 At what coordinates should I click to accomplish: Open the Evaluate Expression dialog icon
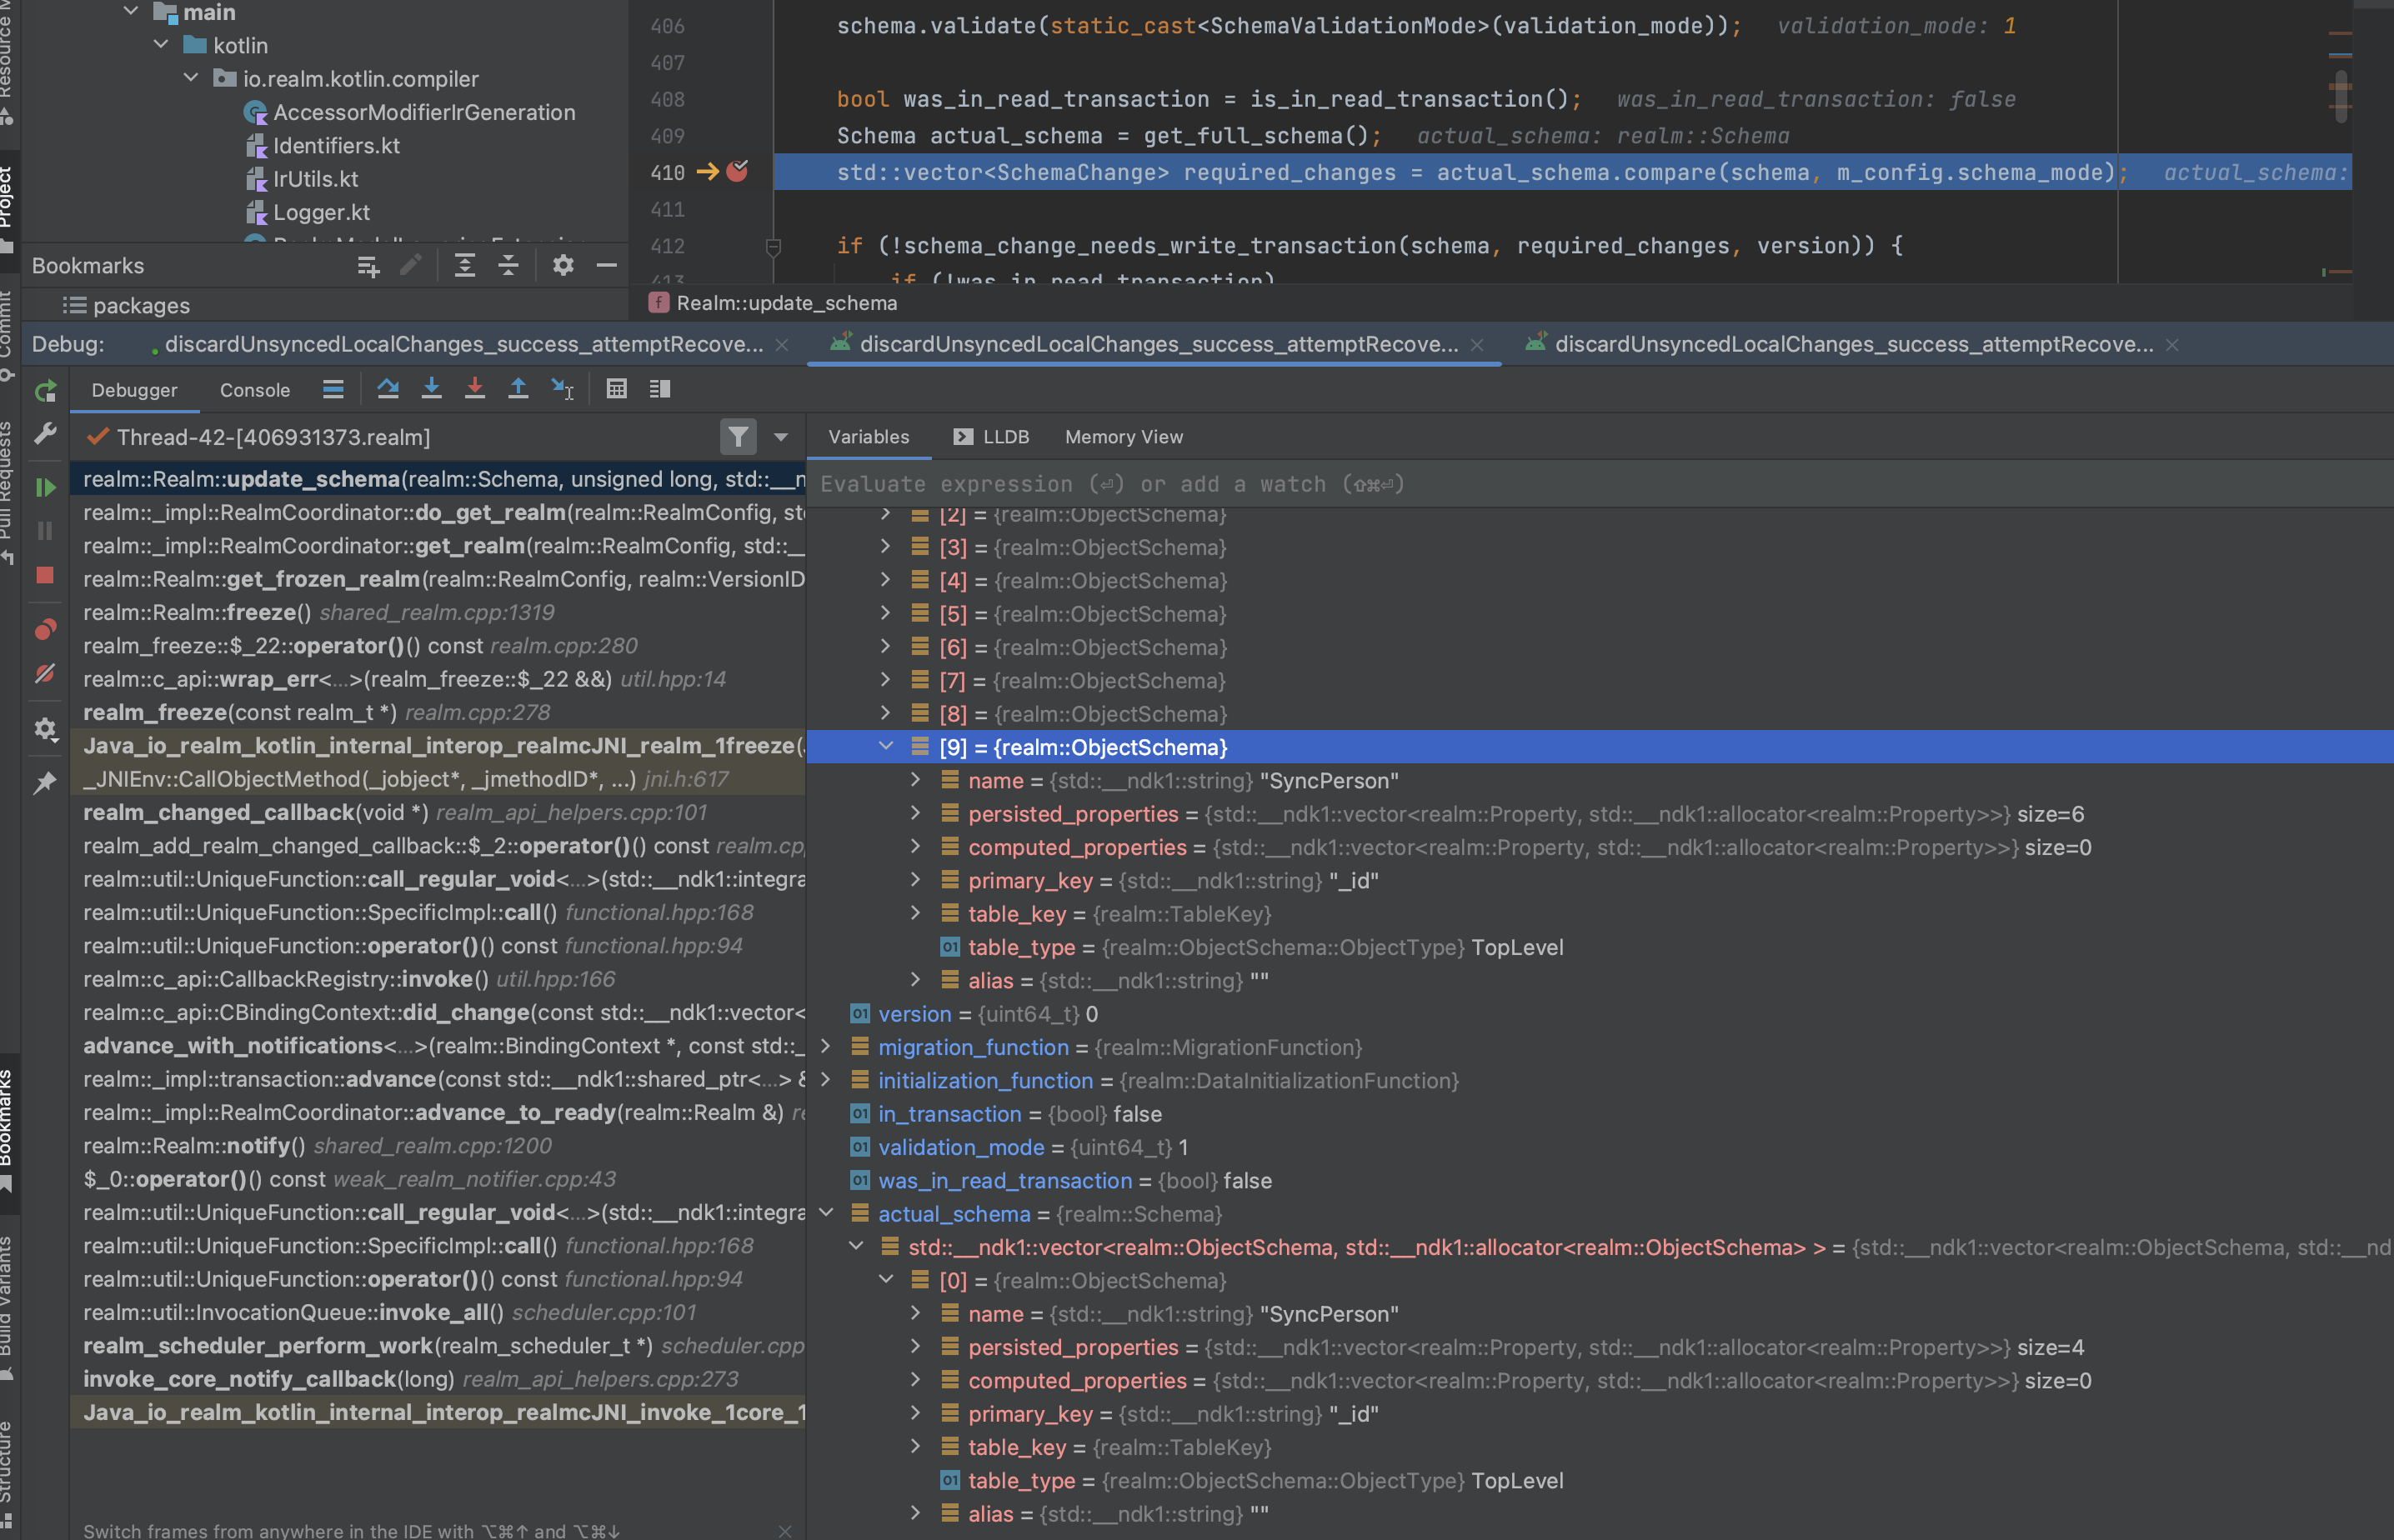[x=617, y=388]
